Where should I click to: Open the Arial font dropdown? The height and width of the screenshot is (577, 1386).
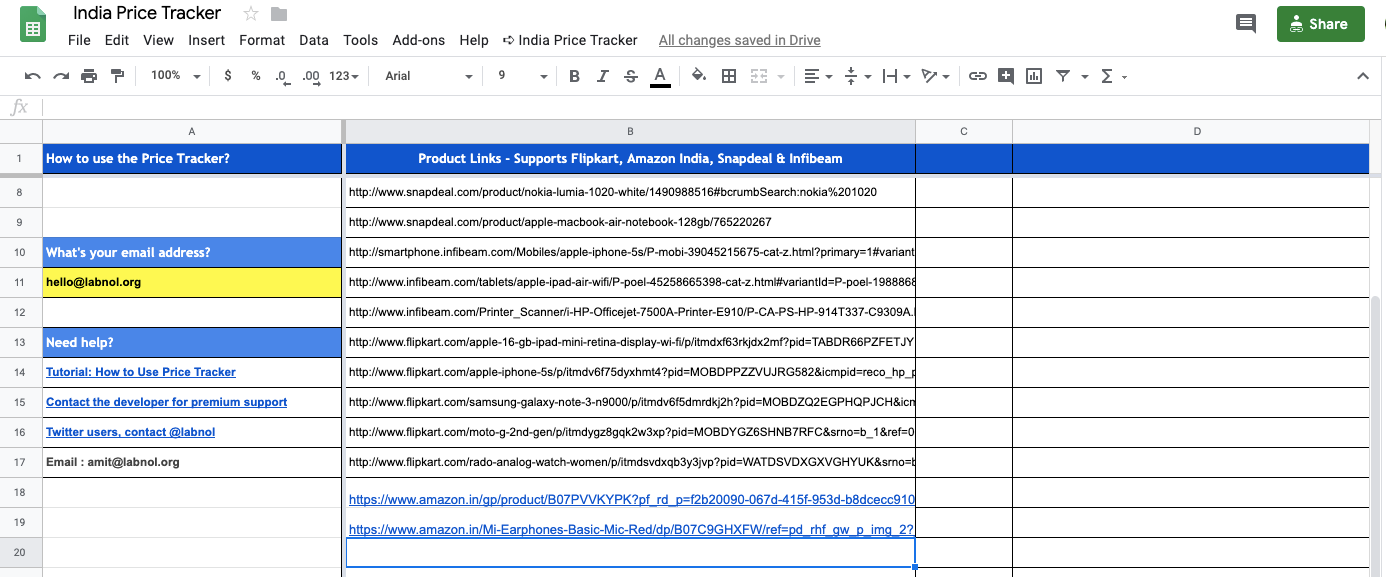[x=429, y=76]
